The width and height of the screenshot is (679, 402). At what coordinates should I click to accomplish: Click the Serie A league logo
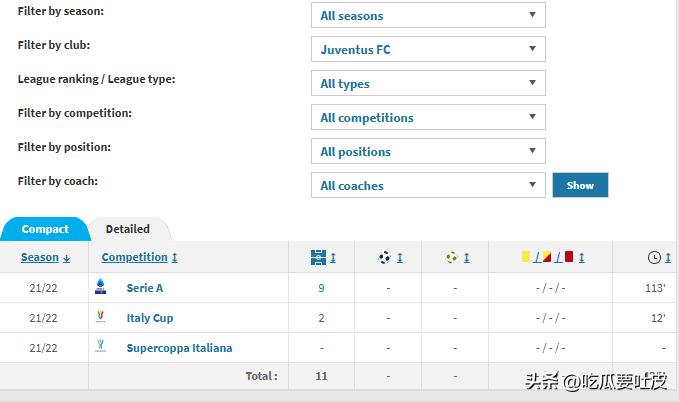pos(100,287)
